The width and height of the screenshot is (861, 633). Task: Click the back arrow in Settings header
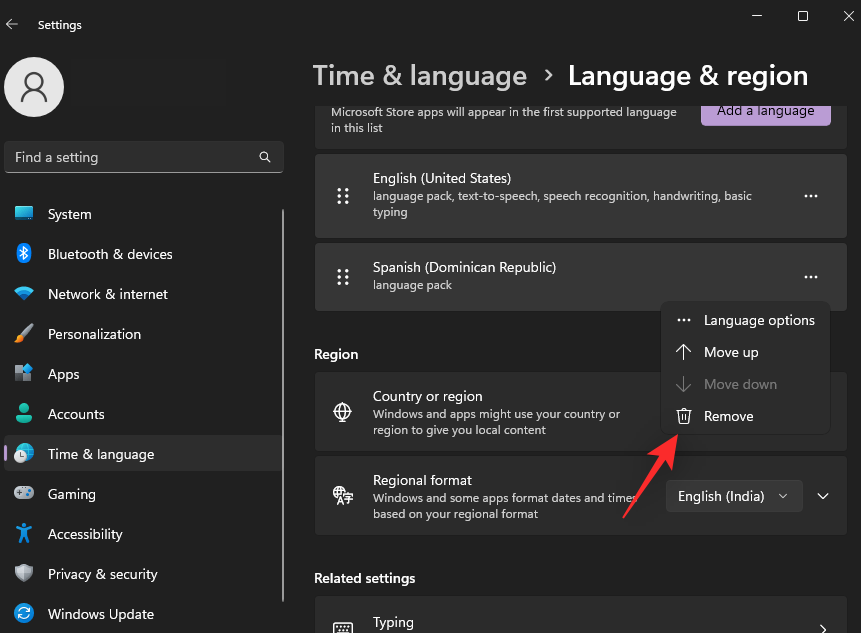tap(12, 24)
